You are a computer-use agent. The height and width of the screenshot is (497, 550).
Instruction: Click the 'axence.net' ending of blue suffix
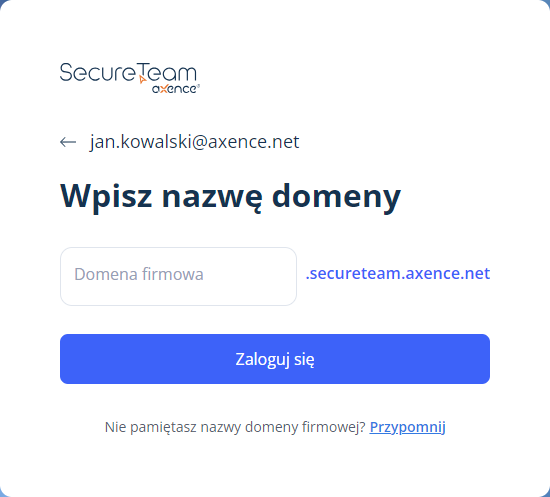pos(448,274)
